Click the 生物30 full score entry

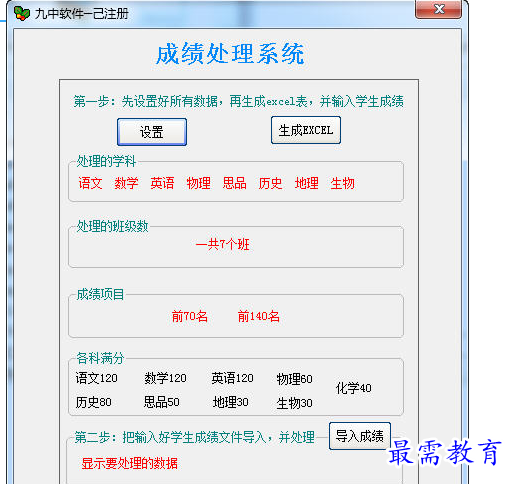294,403
